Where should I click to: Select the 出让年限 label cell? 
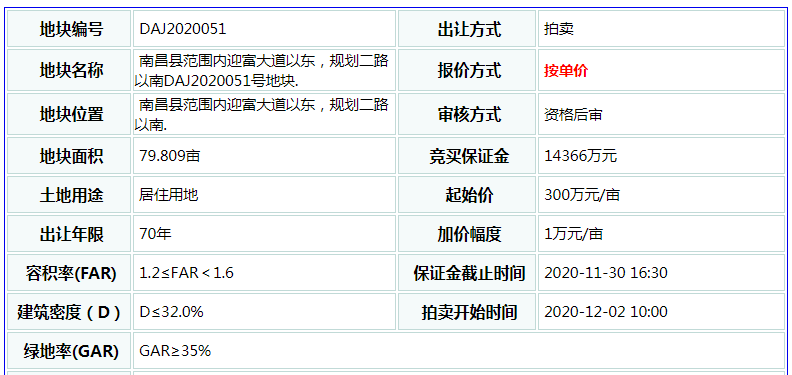point(69,233)
